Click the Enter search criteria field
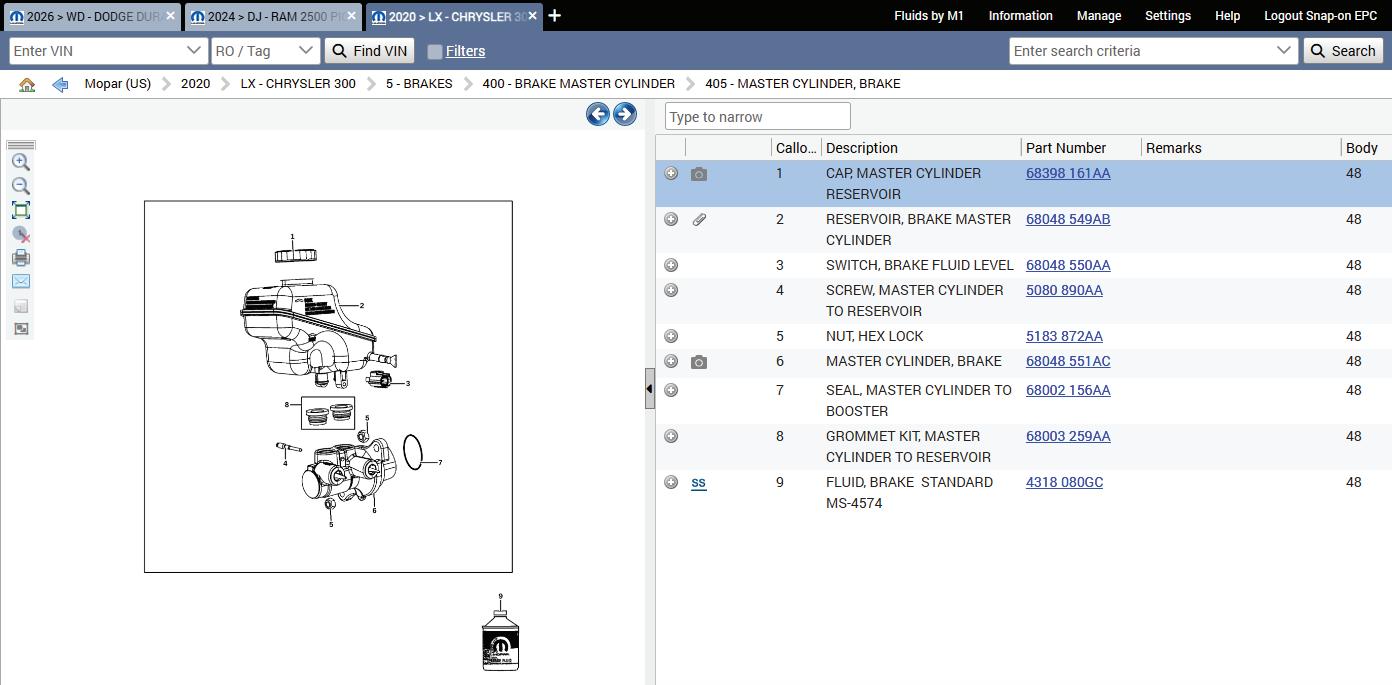 point(1142,51)
